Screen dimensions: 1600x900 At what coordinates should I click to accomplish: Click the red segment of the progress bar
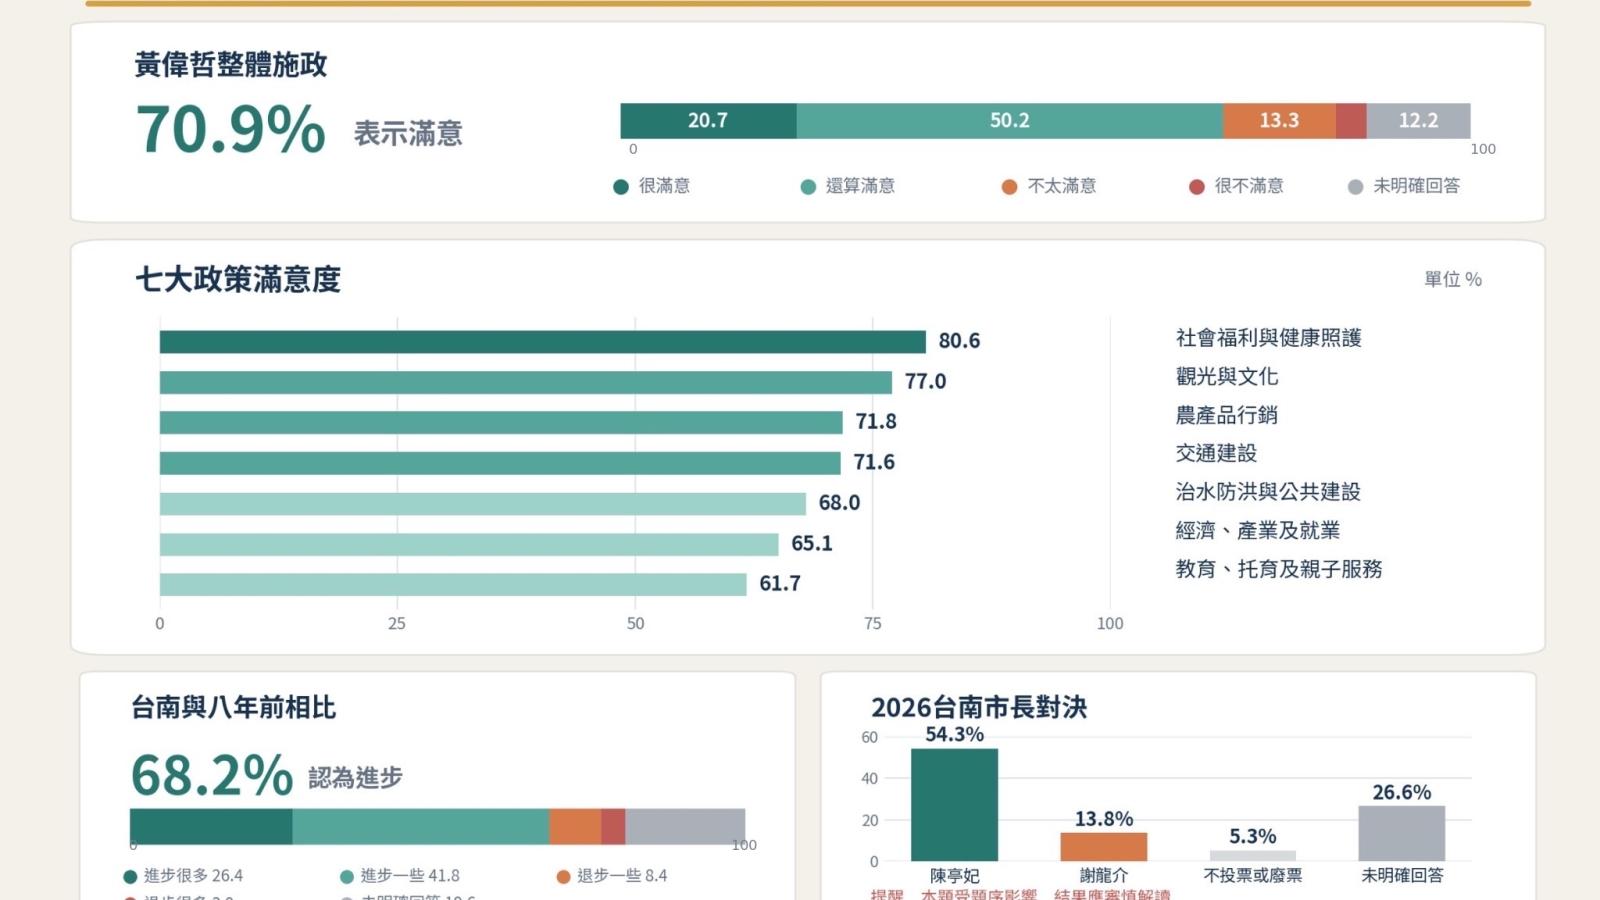tap(613, 827)
